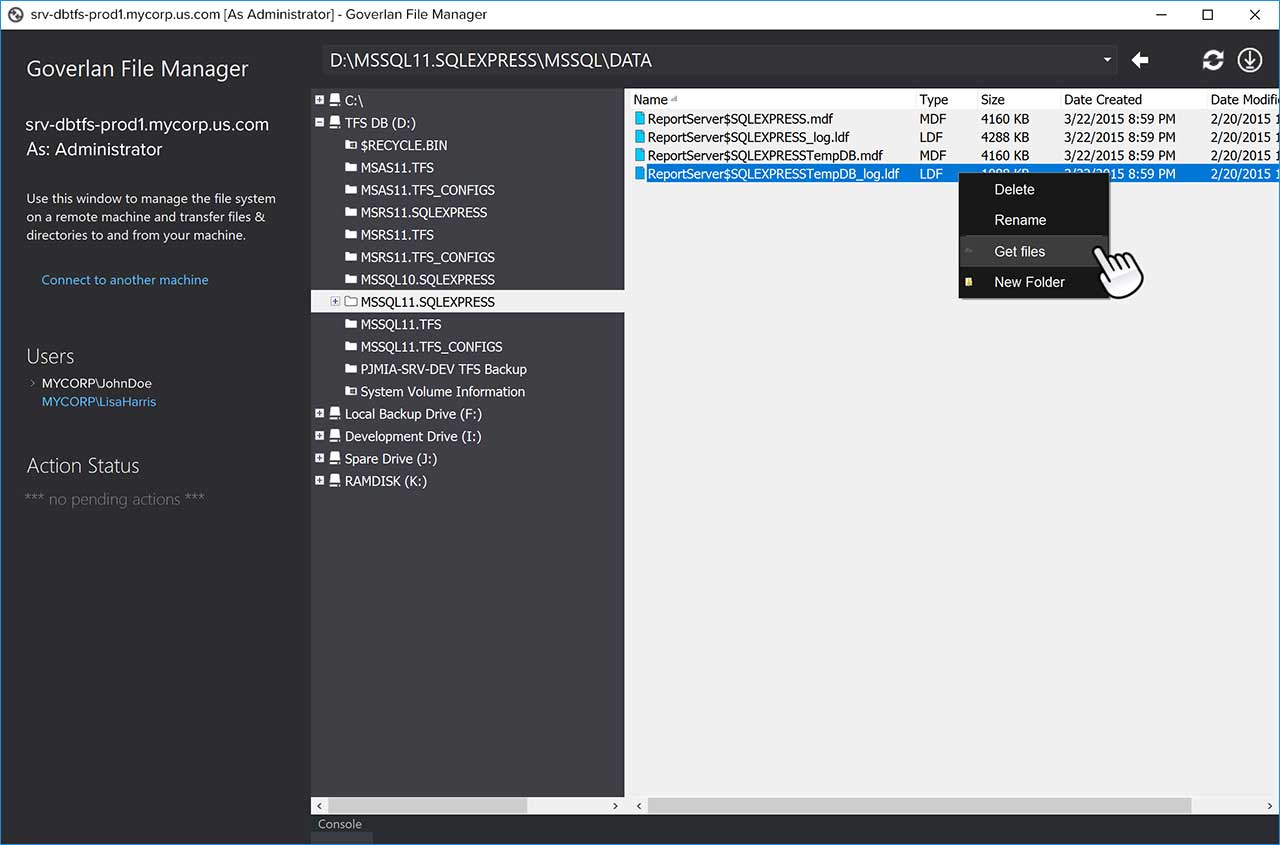The width and height of the screenshot is (1280, 845).
Task: Click the folder icon beside System Volume Information
Action: (x=351, y=391)
